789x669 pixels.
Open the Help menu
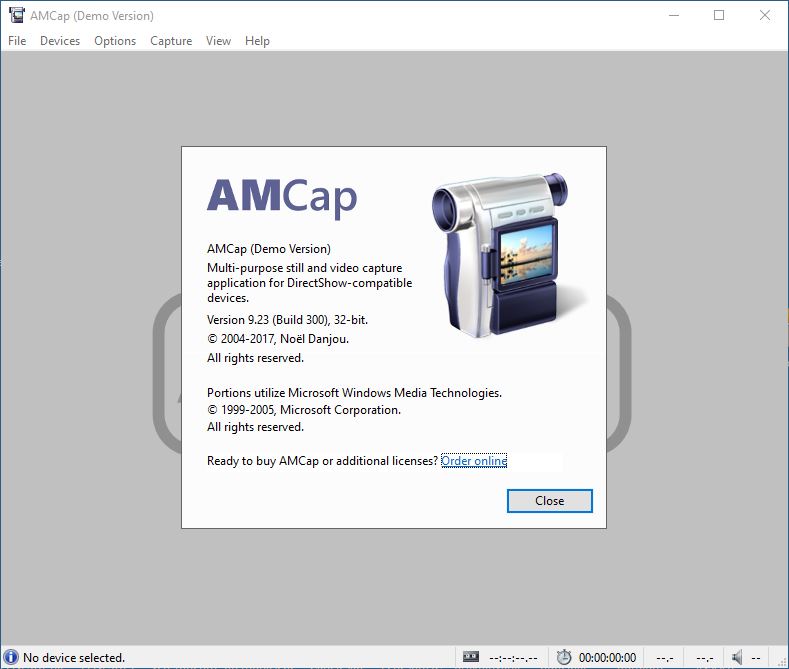pyautogui.click(x=257, y=41)
